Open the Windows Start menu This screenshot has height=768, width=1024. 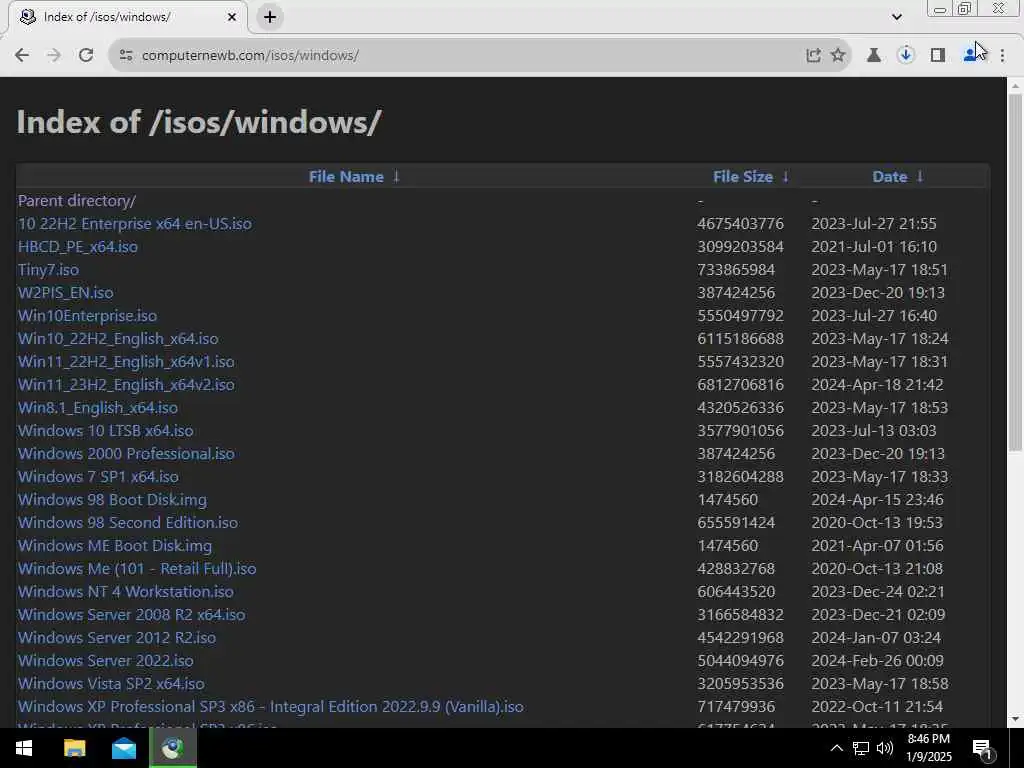(24, 748)
